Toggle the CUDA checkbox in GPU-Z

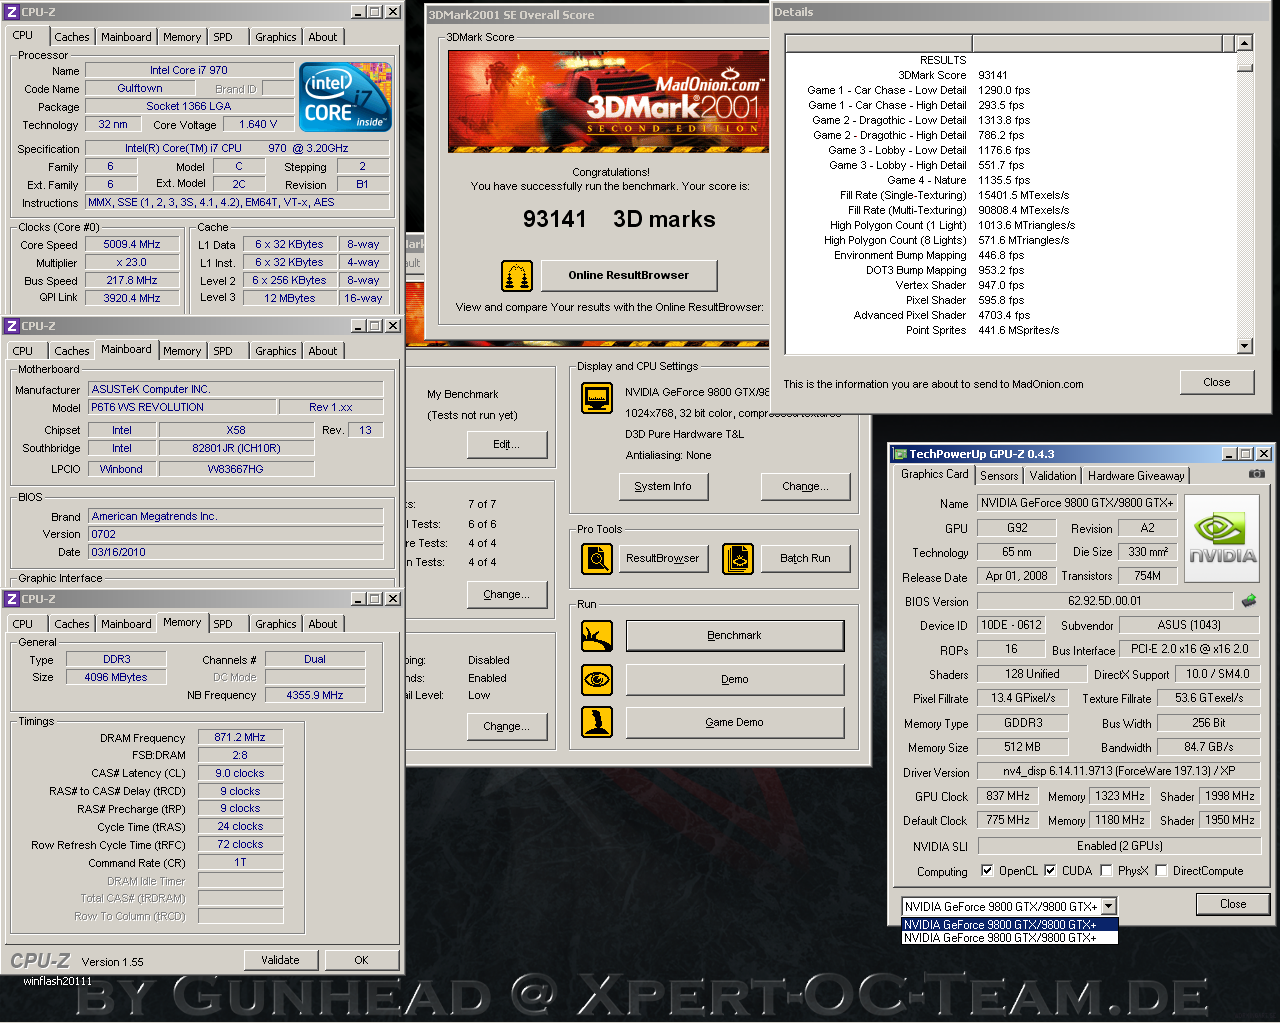click(1050, 871)
